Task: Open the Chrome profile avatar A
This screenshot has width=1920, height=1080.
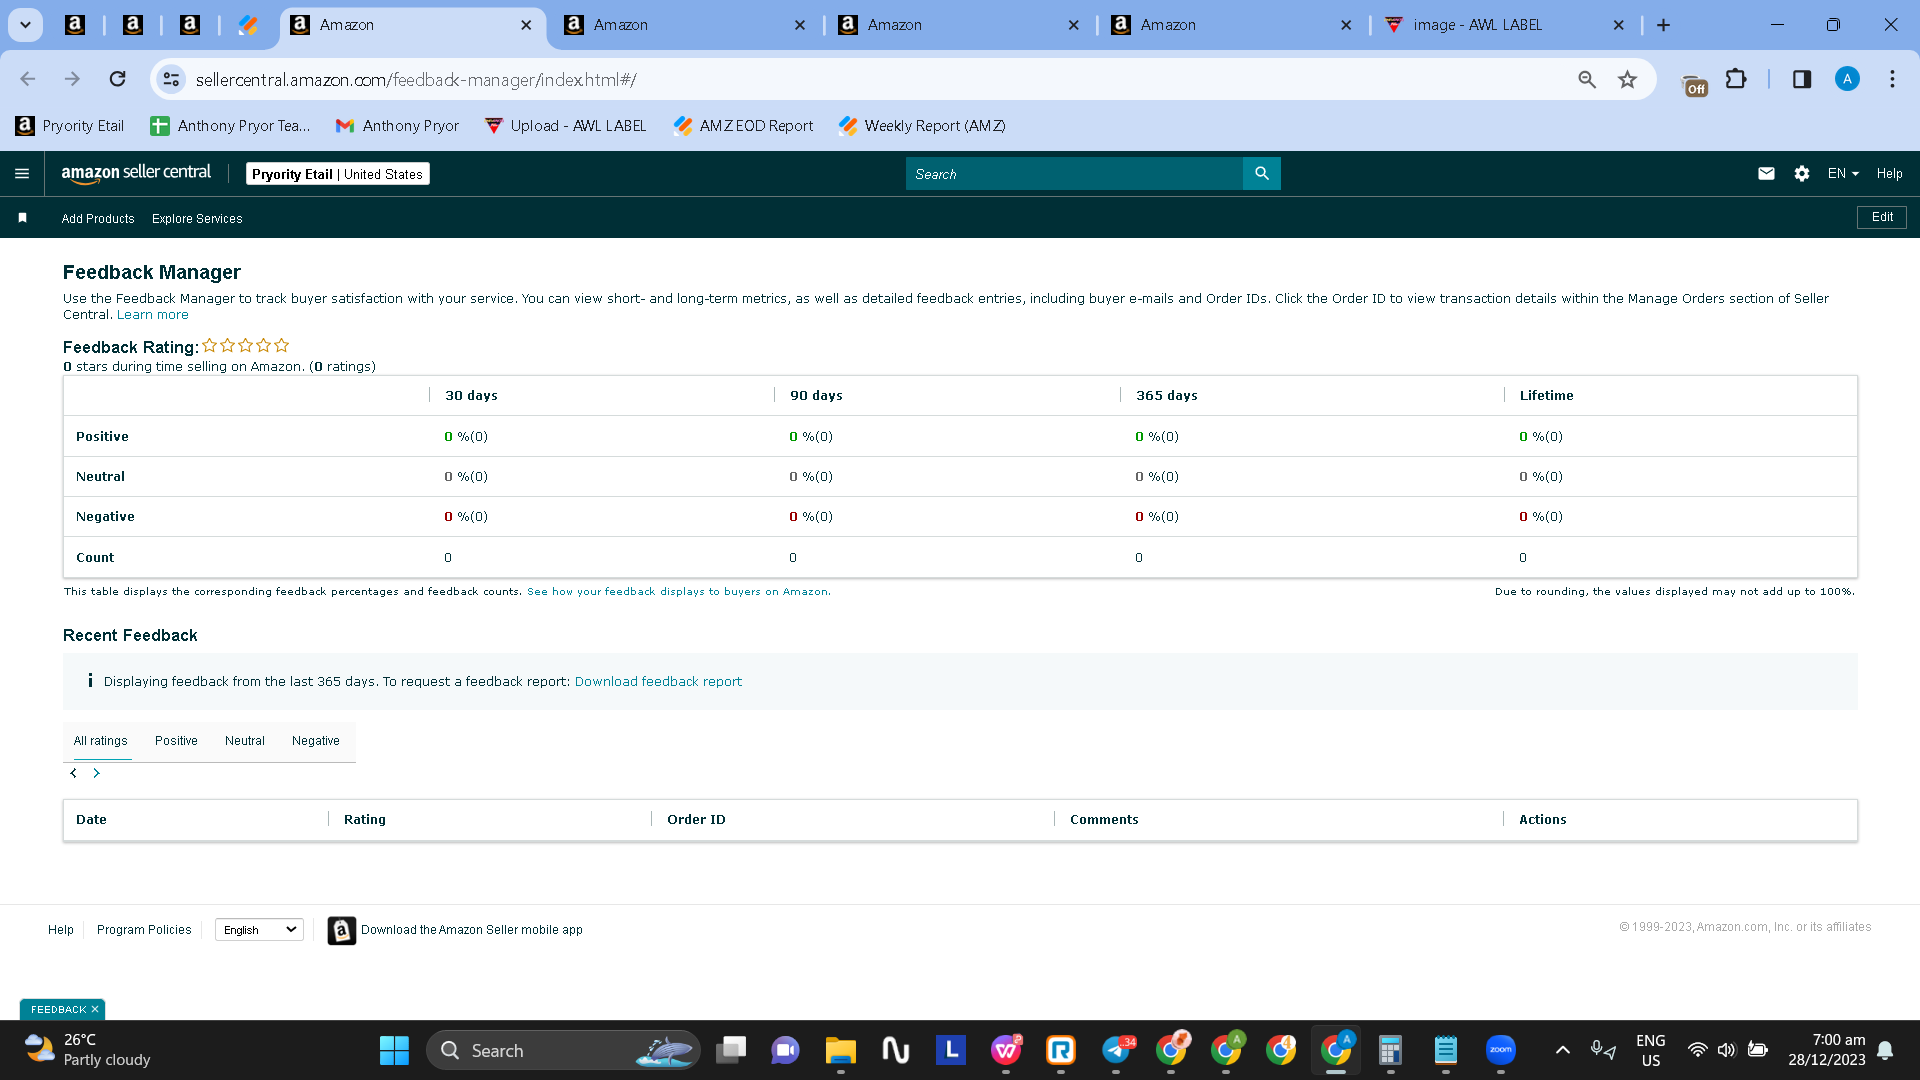Action: pos(1847,79)
